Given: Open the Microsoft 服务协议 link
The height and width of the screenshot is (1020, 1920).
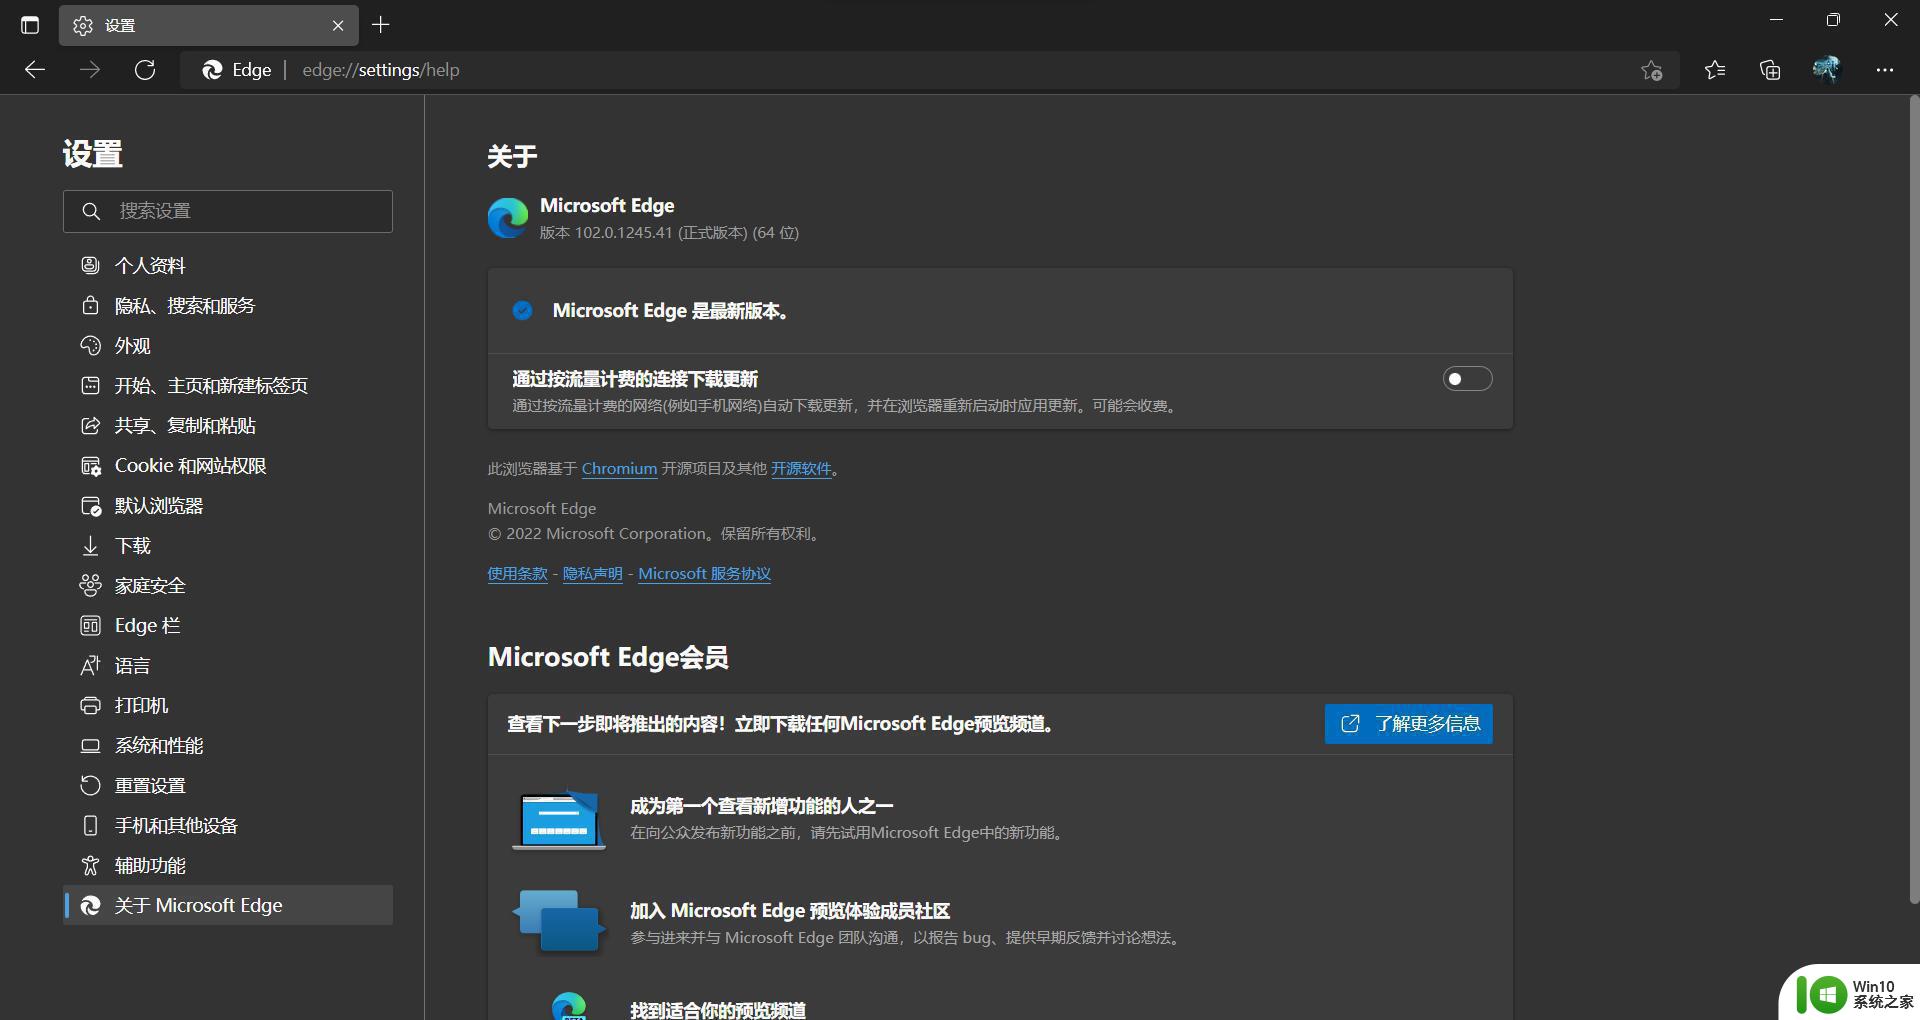Looking at the screenshot, I should (x=705, y=574).
